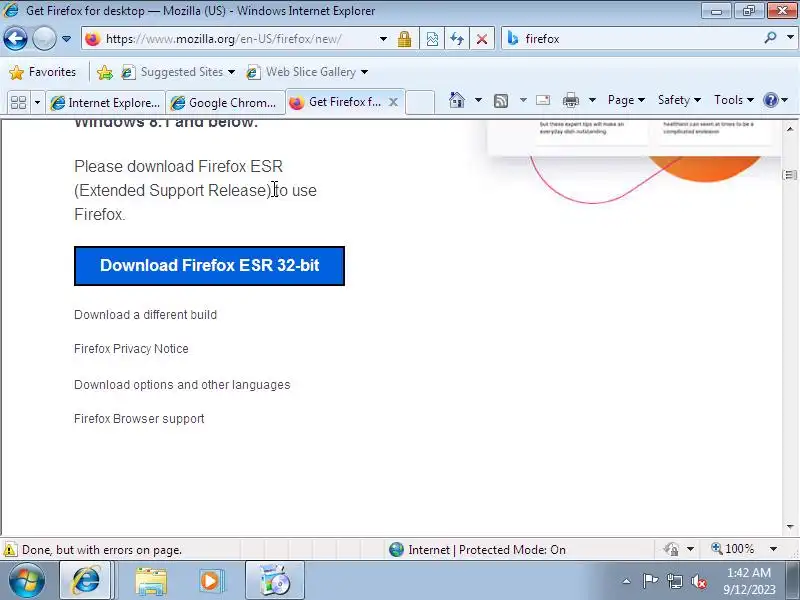Open the Help question mark icon
The width and height of the screenshot is (800, 600).
770,100
